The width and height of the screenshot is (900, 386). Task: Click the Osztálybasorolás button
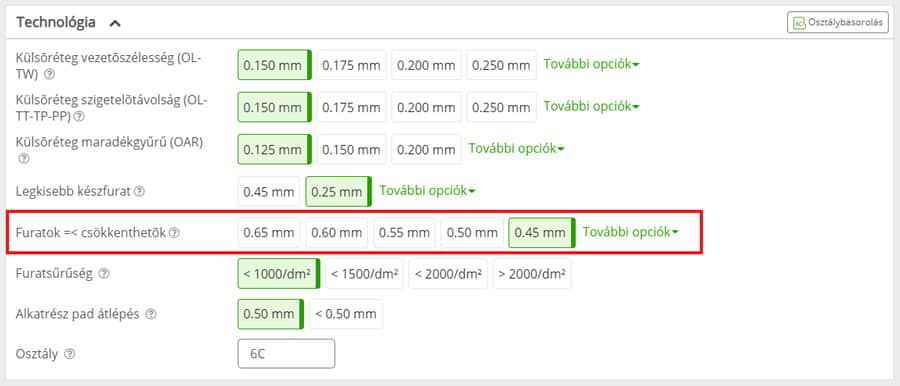pyautogui.click(x=838, y=23)
